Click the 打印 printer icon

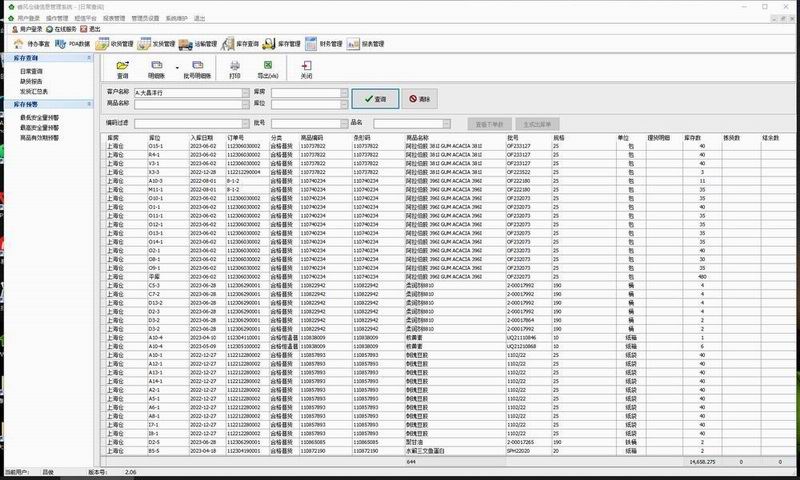pyautogui.click(x=235, y=68)
